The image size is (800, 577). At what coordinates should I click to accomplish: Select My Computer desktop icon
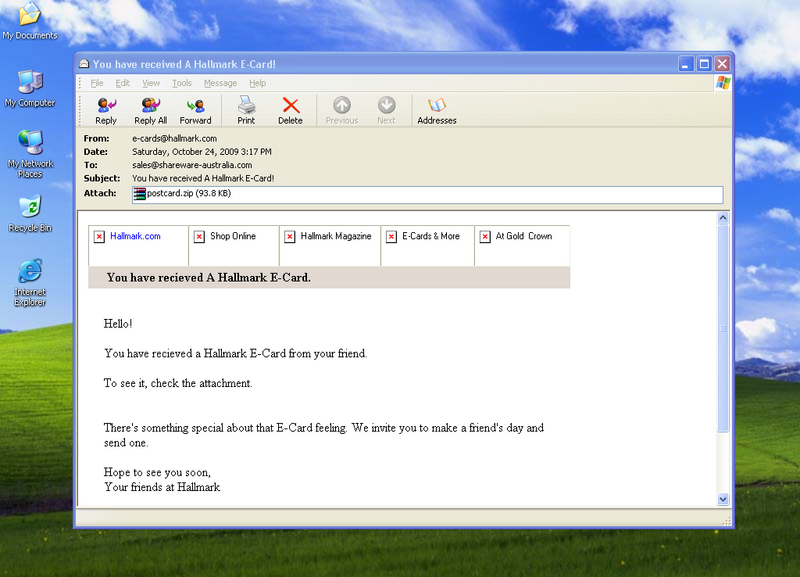(x=30, y=88)
